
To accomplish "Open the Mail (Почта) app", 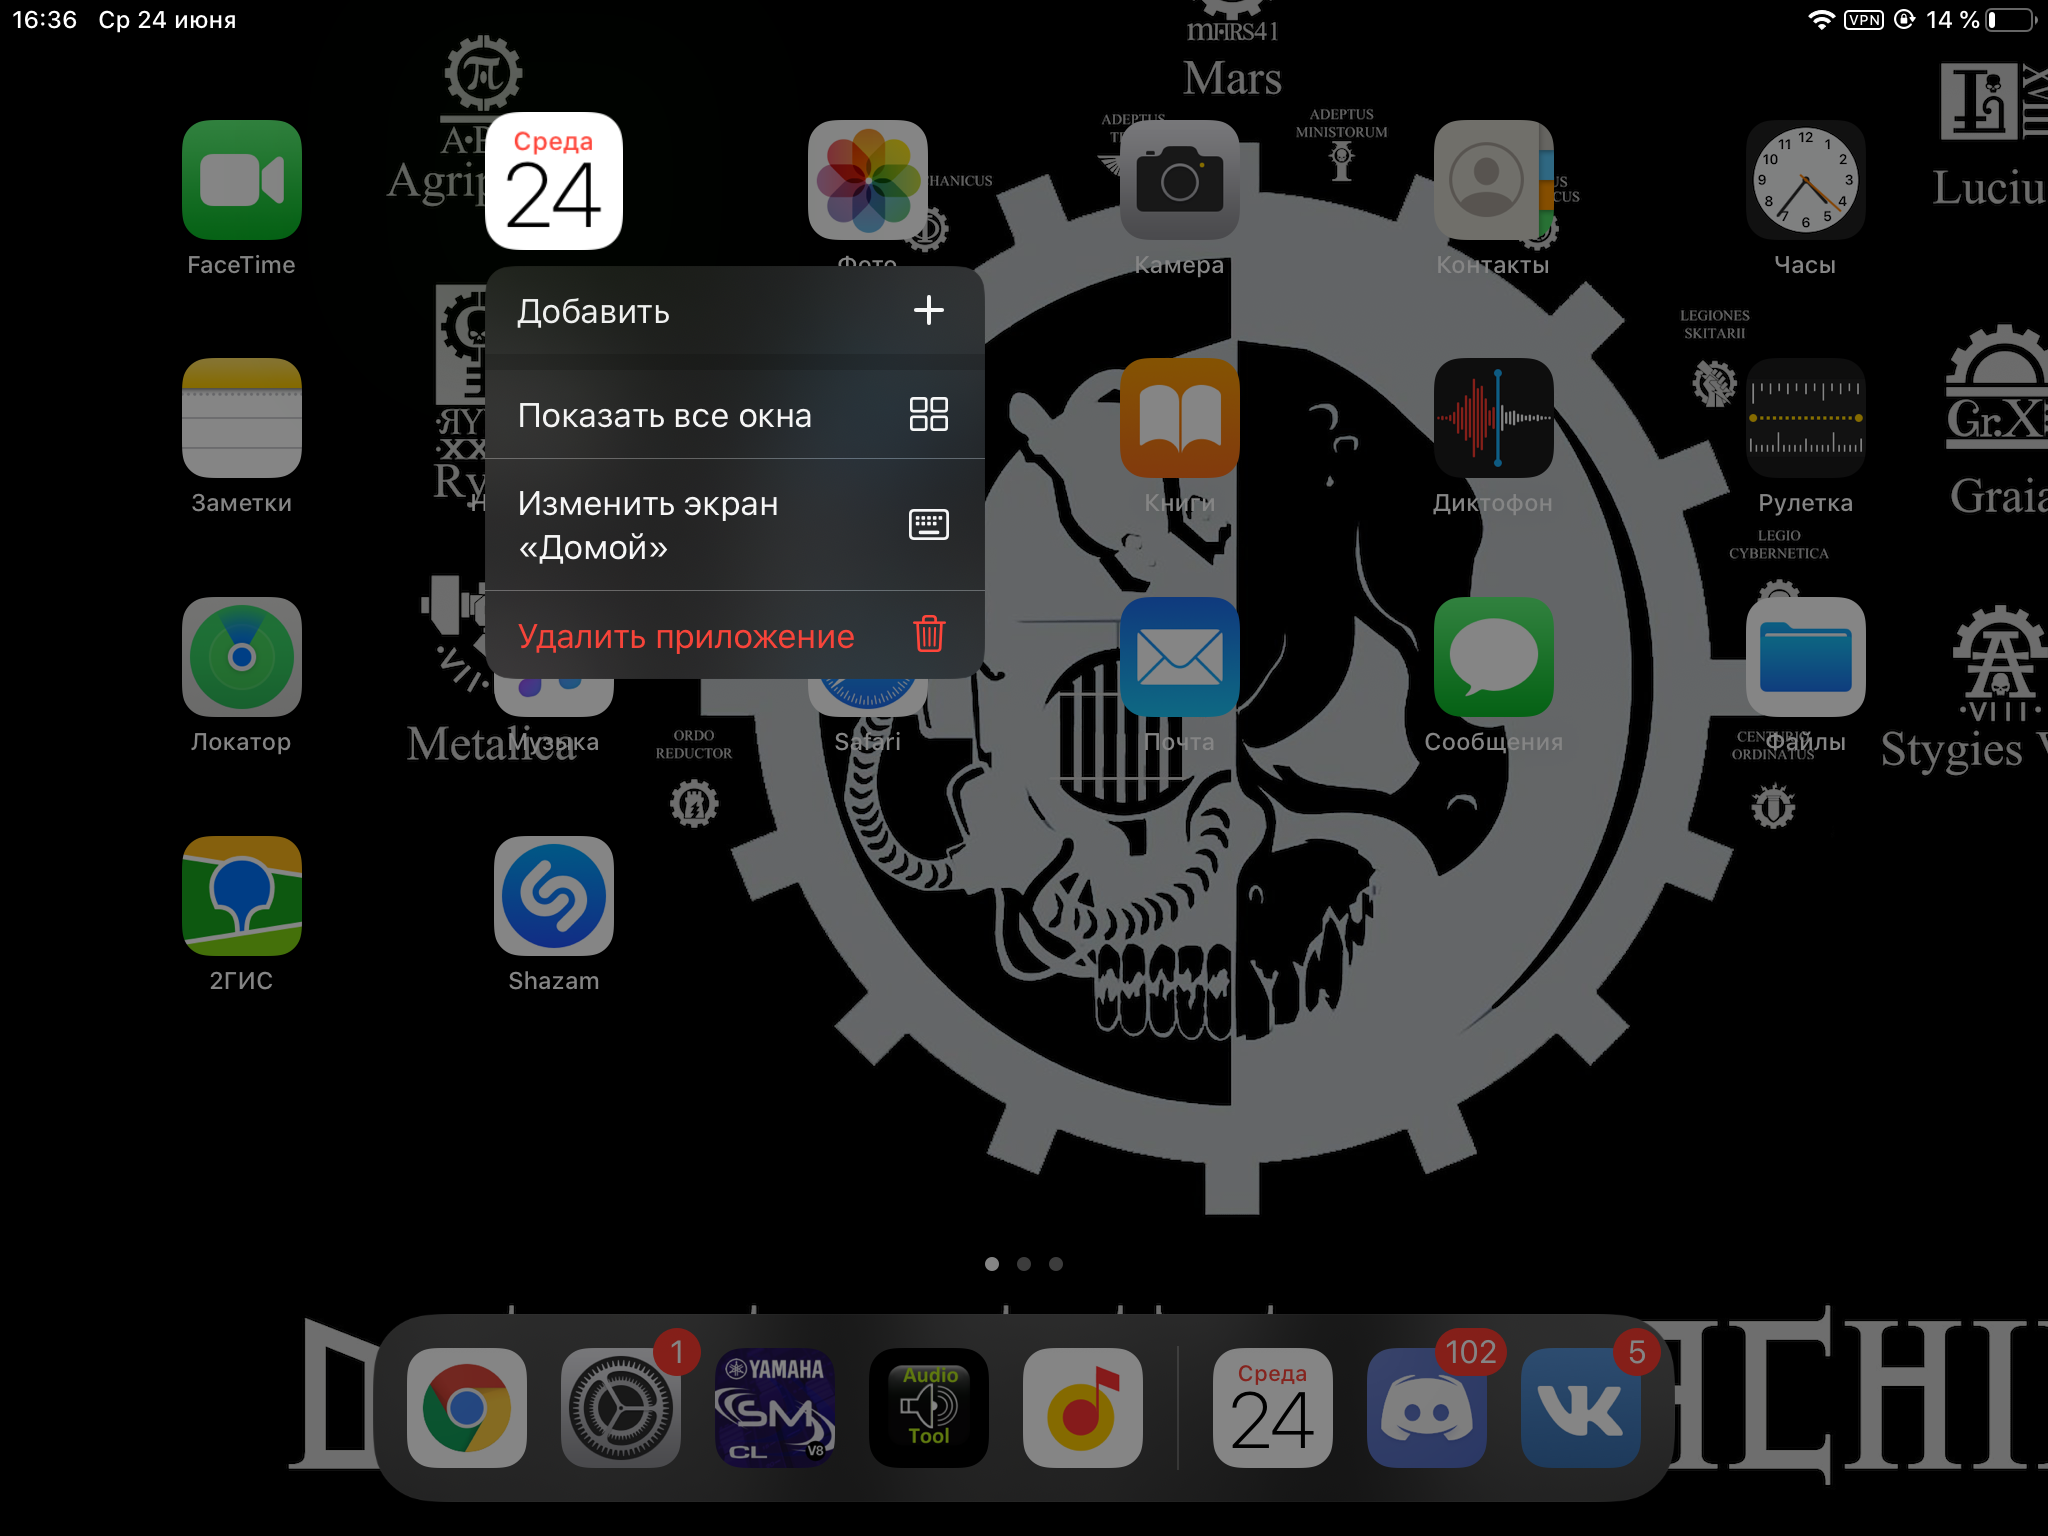I will 1179,657.
